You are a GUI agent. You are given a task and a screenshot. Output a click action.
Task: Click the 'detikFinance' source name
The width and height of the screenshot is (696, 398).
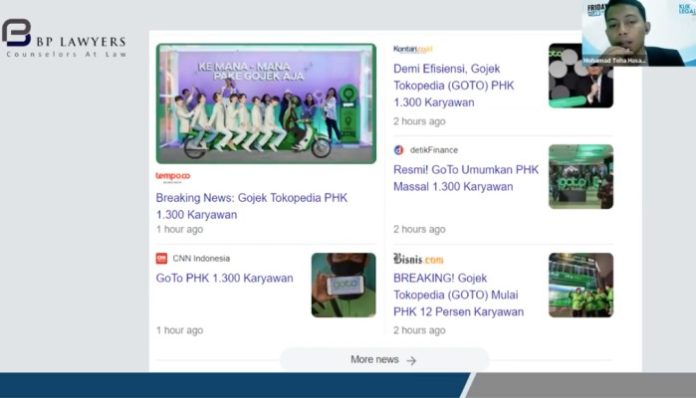tap(434, 150)
